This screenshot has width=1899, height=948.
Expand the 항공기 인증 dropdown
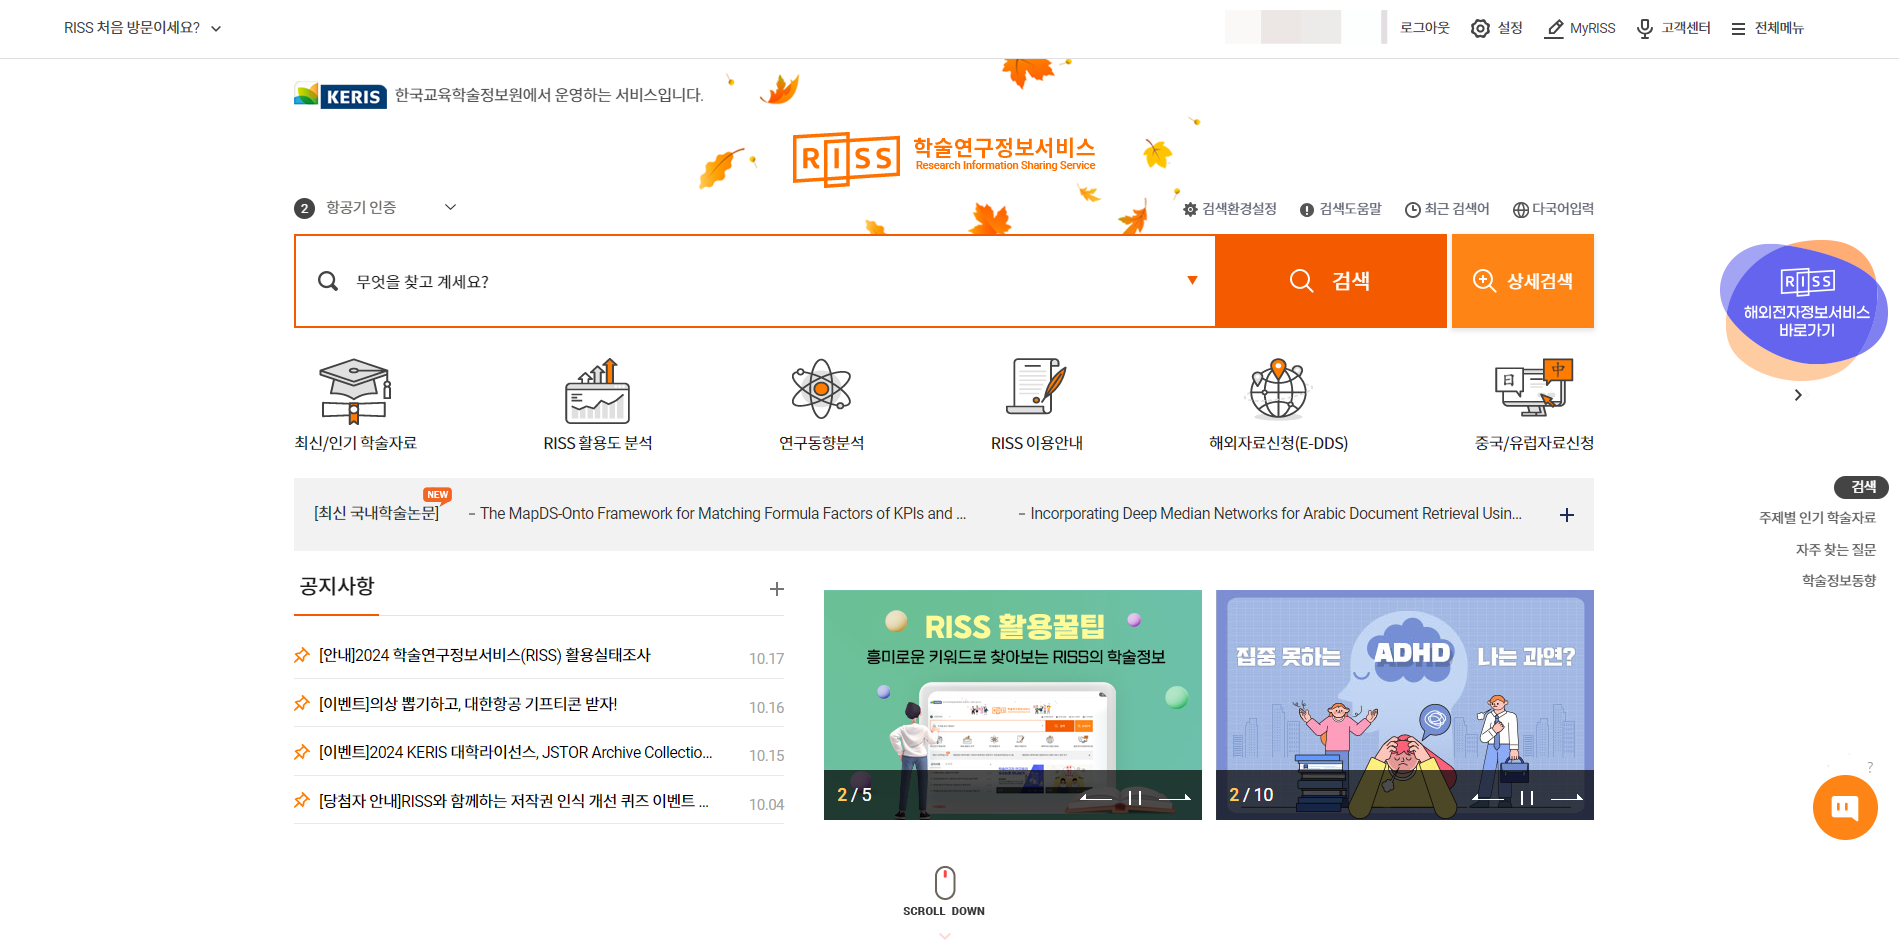(449, 207)
